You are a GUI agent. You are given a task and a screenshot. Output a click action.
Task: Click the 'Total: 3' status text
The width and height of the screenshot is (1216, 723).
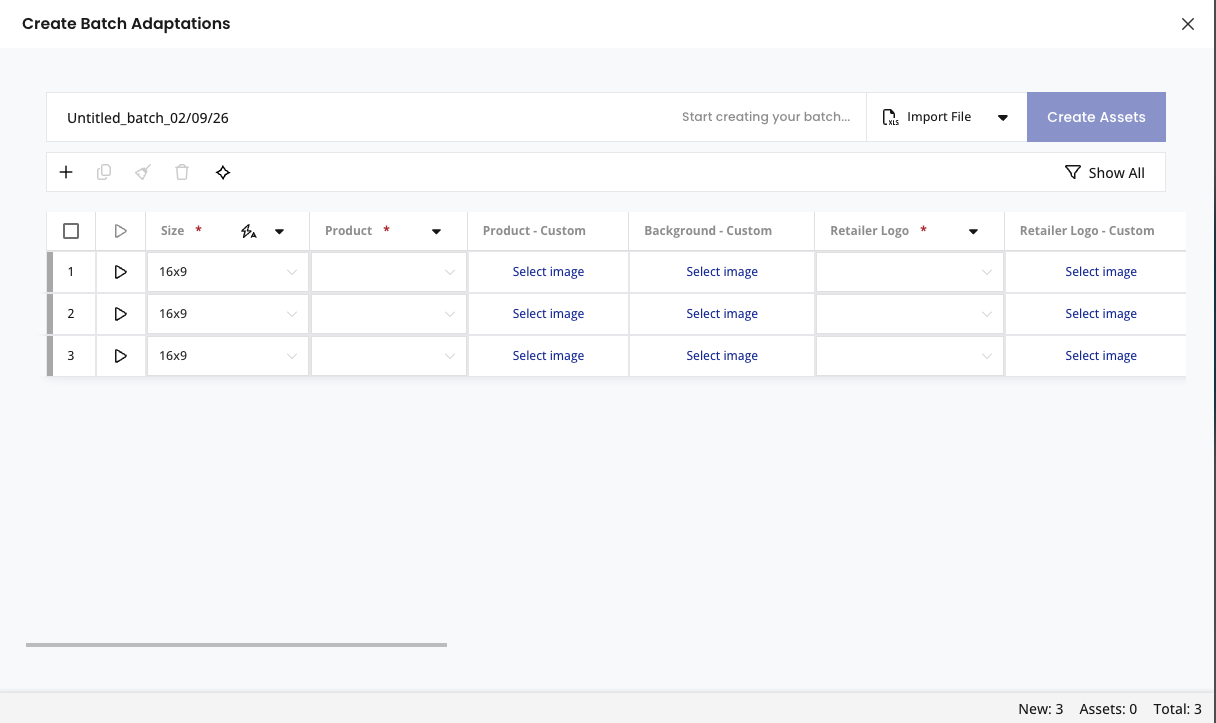coord(1178,709)
